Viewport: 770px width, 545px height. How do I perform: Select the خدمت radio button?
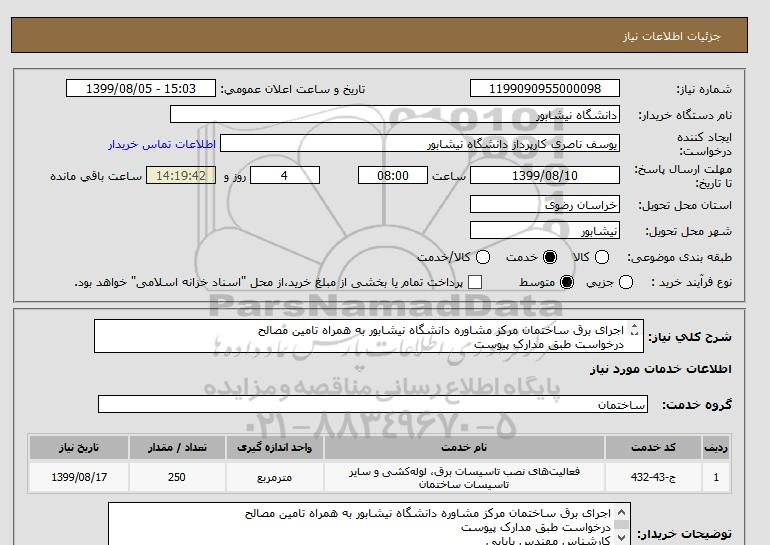(550, 257)
